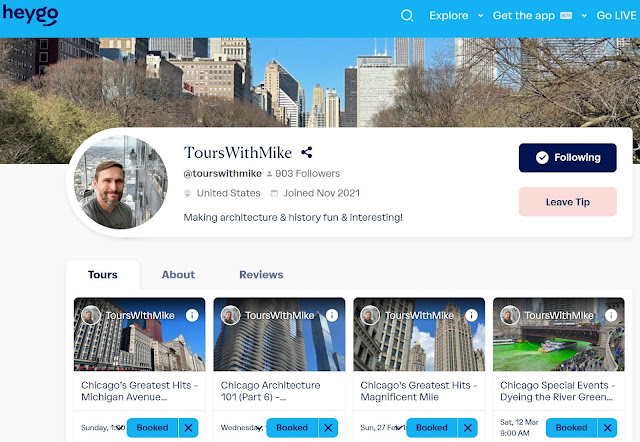The height and width of the screenshot is (442, 640).
Task: Click Booked button on Architecture 101 tour
Action: tap(292, 428)
